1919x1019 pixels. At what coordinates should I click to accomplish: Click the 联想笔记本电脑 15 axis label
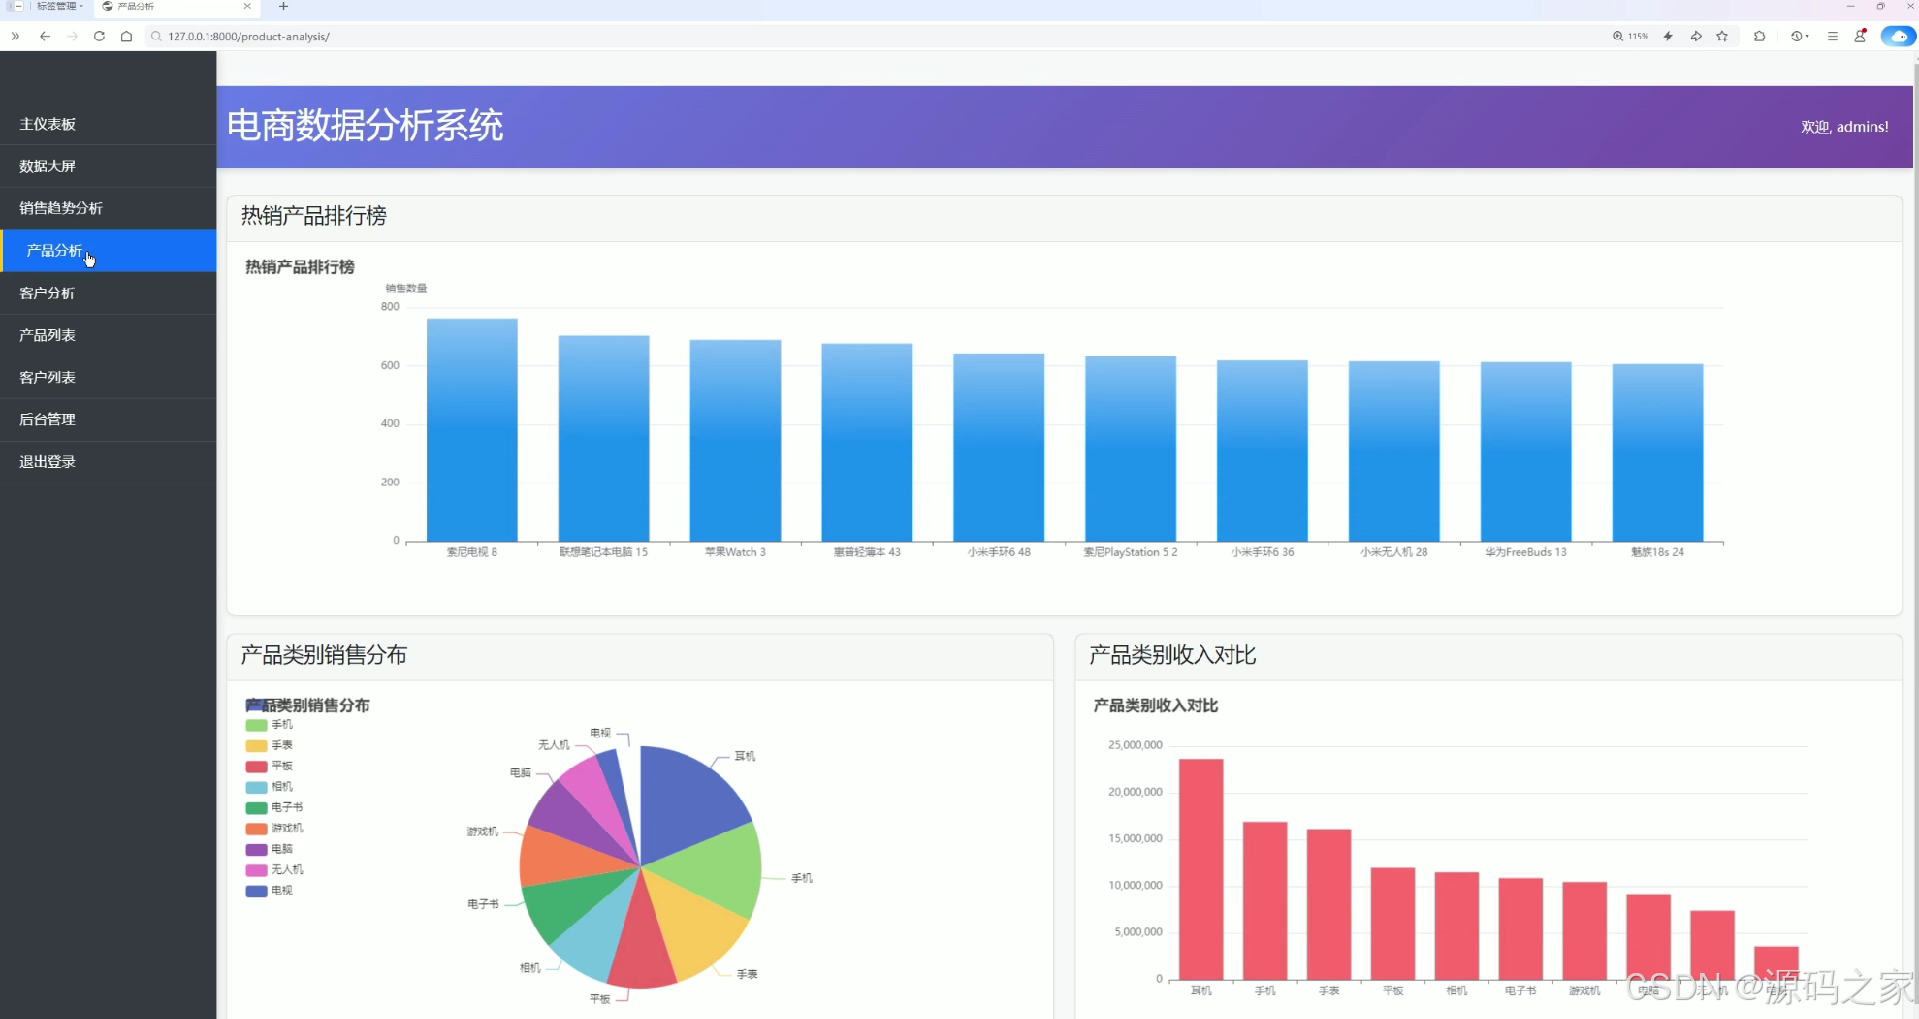603,552
